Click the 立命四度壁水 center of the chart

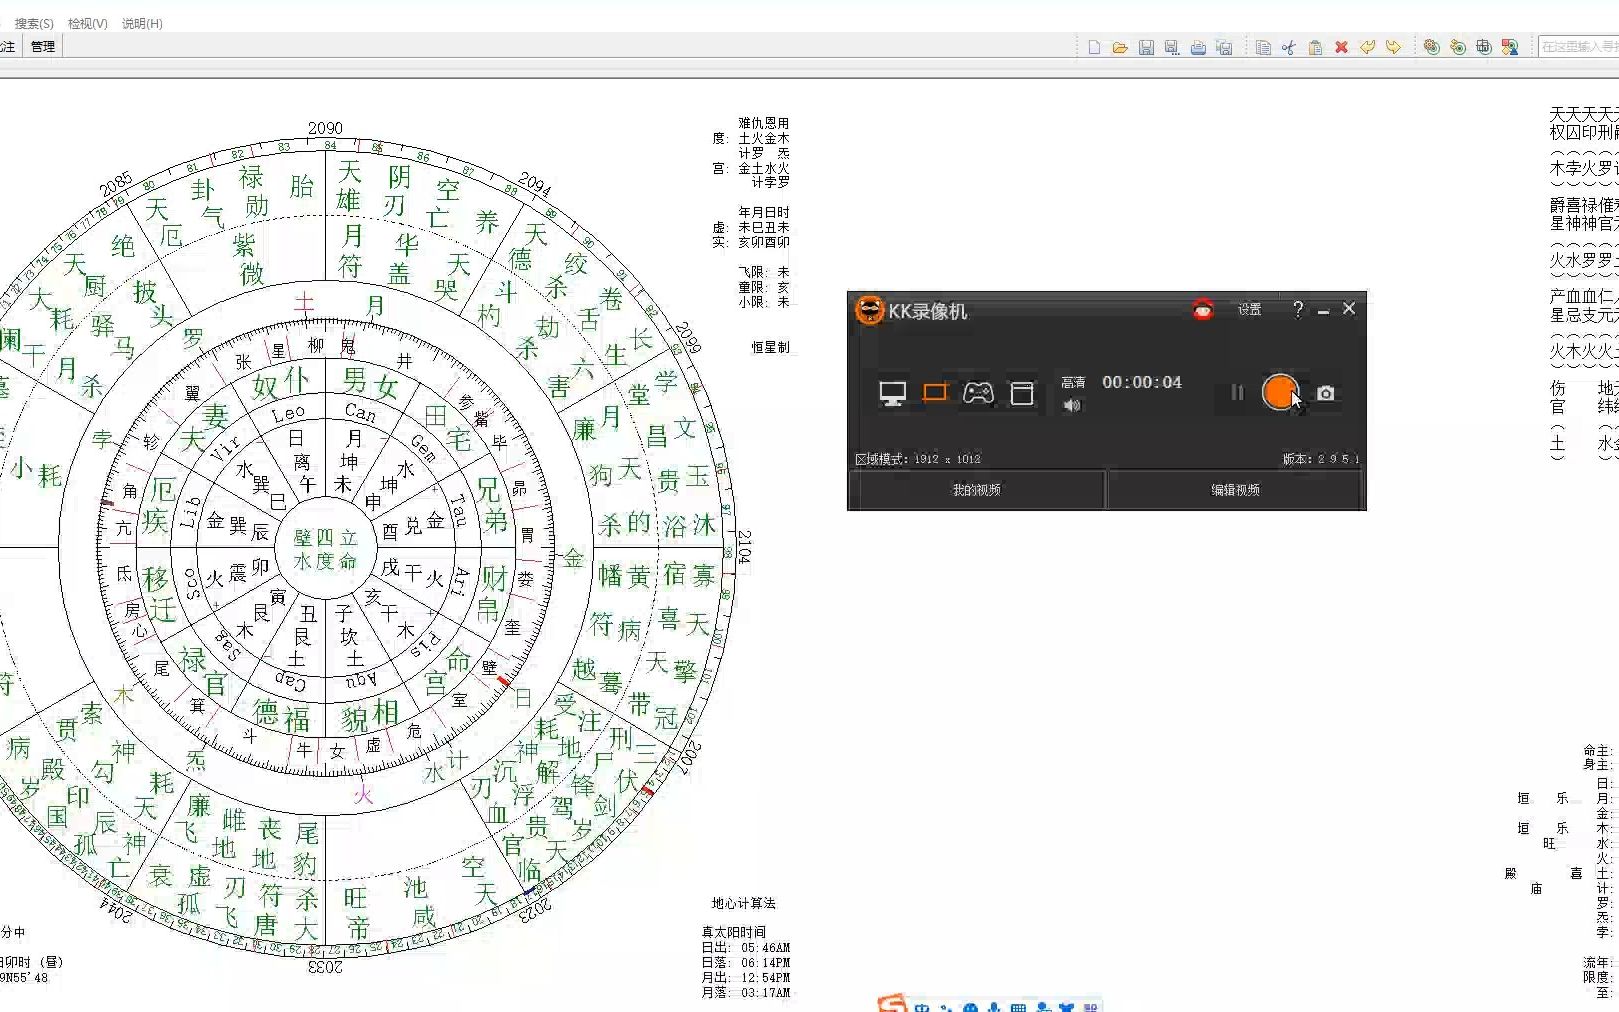tap(325, 550)
